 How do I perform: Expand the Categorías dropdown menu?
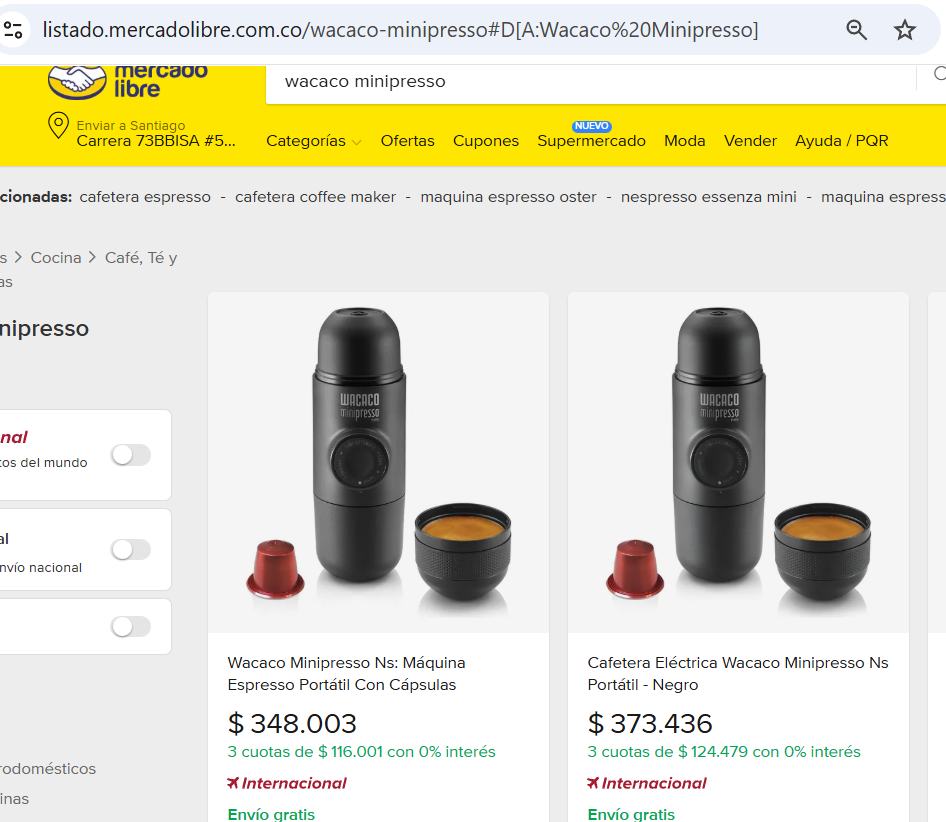(313, 141)
